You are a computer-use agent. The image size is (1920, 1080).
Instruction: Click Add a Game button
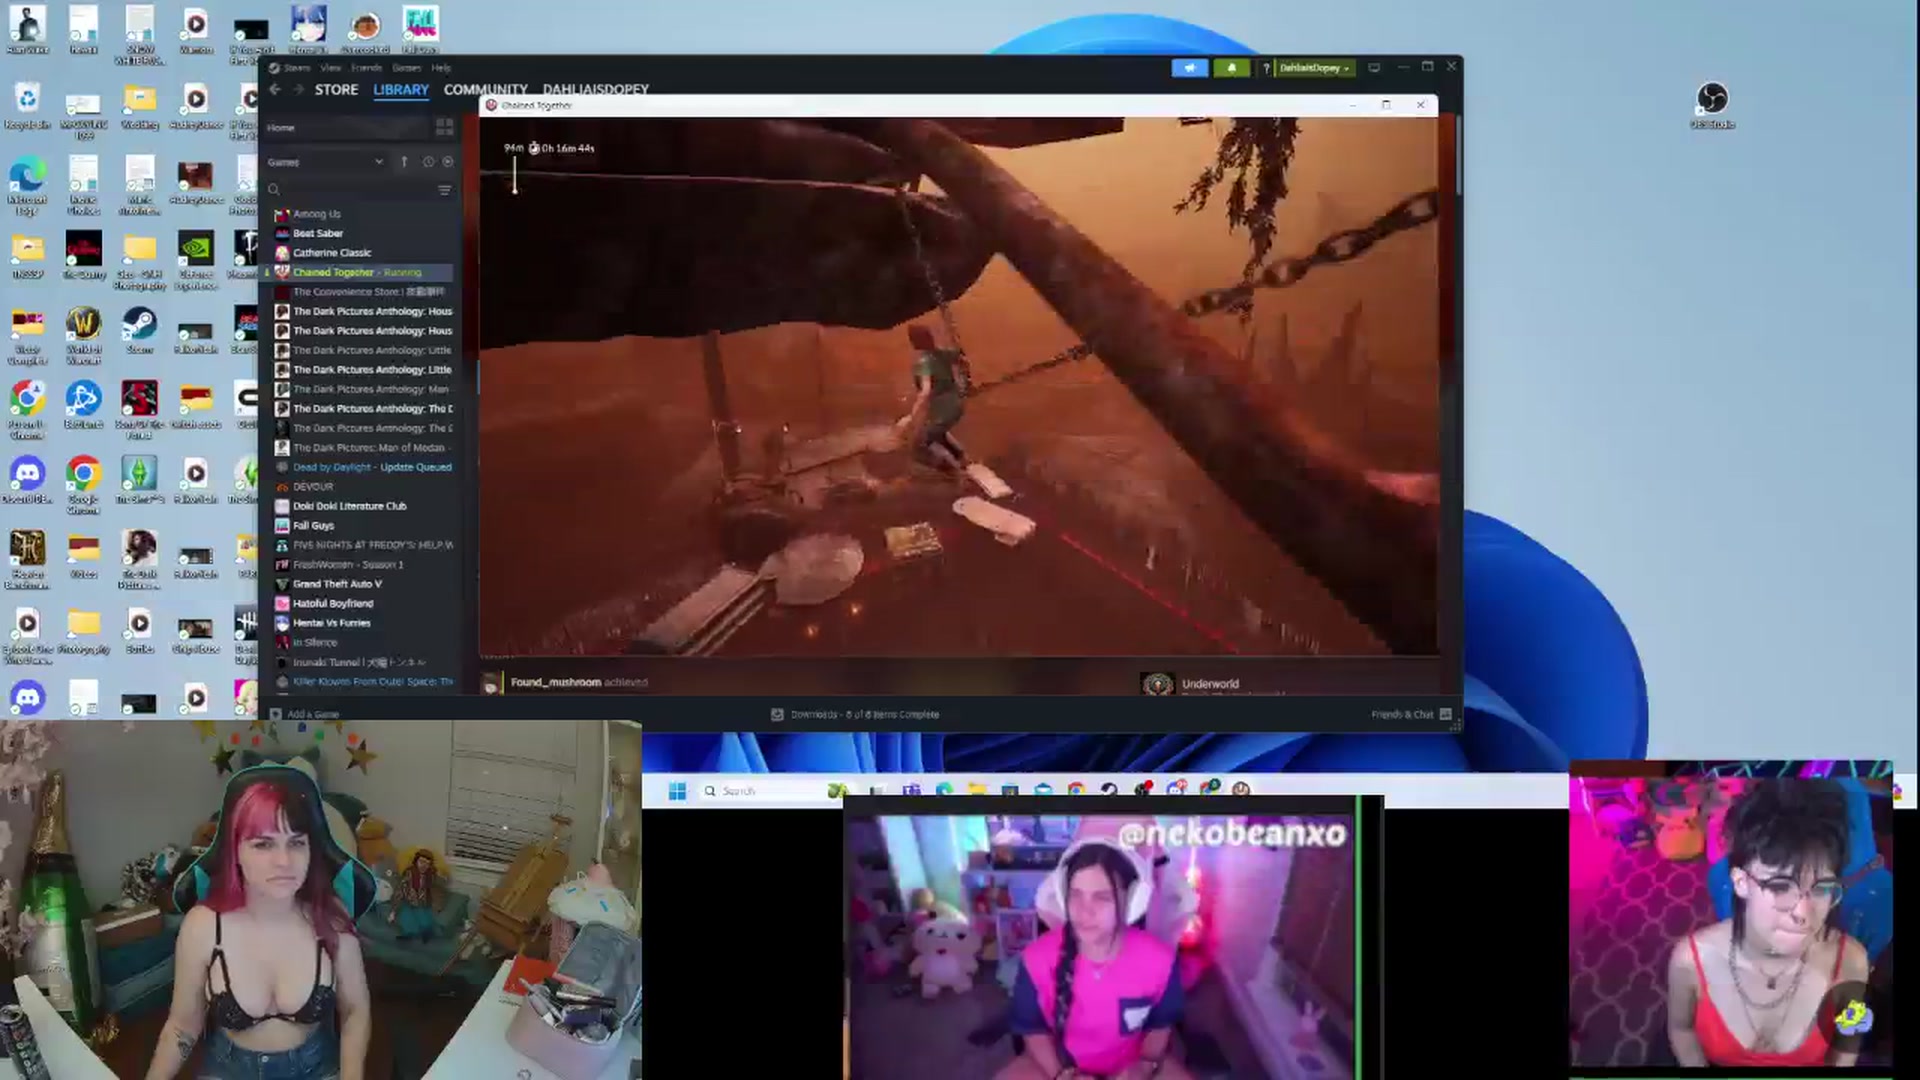pyautogui.click(x=305, y=714)
